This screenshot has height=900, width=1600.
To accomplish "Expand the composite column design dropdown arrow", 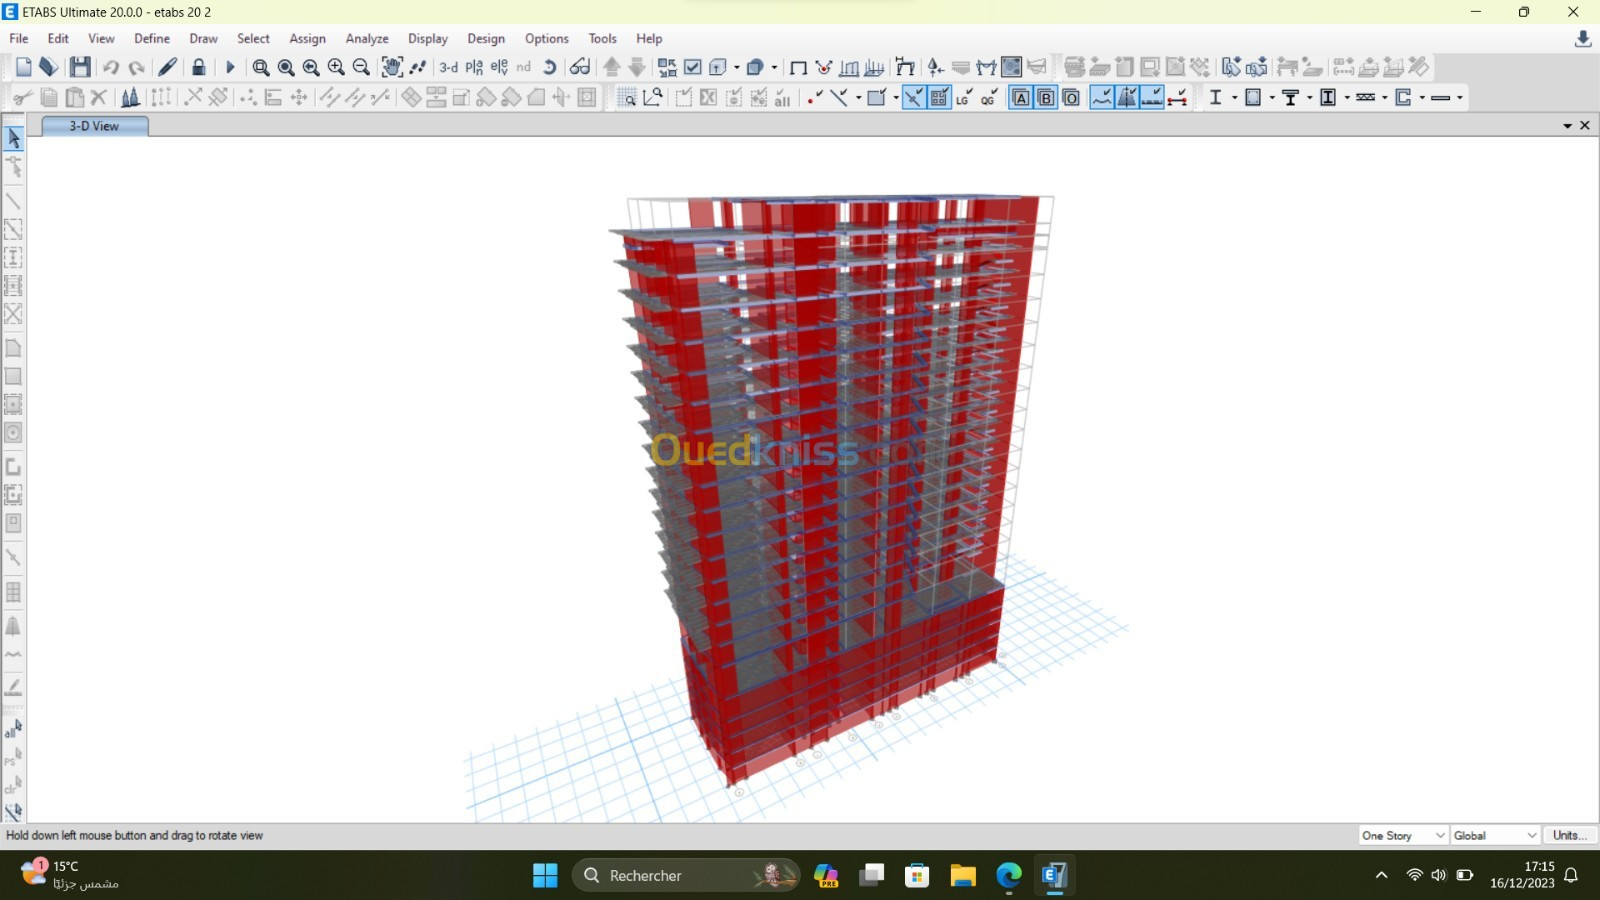I will (1347, 97).
